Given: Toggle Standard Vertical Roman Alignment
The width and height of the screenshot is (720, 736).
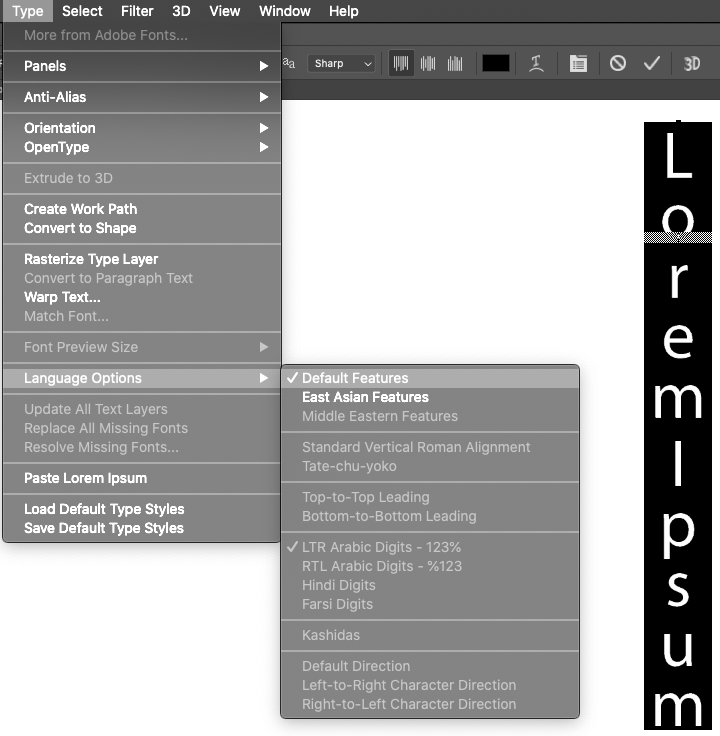Looking at the screenshot, I should [x=430, y=447].
